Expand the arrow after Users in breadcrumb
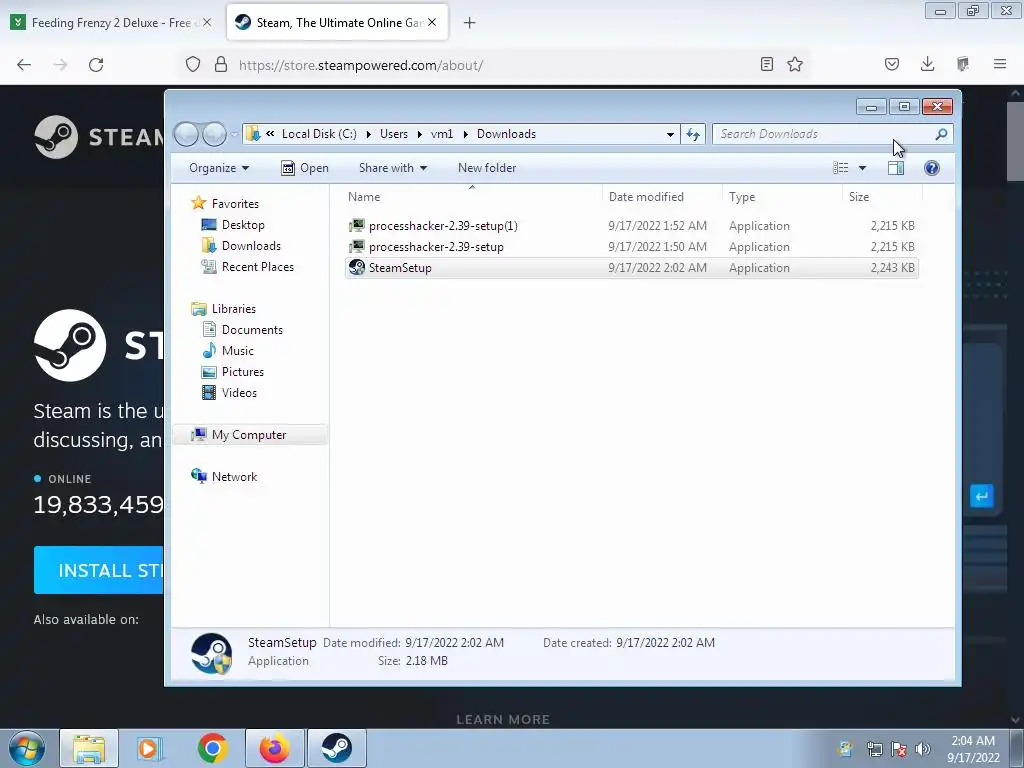 coord(419,134)
